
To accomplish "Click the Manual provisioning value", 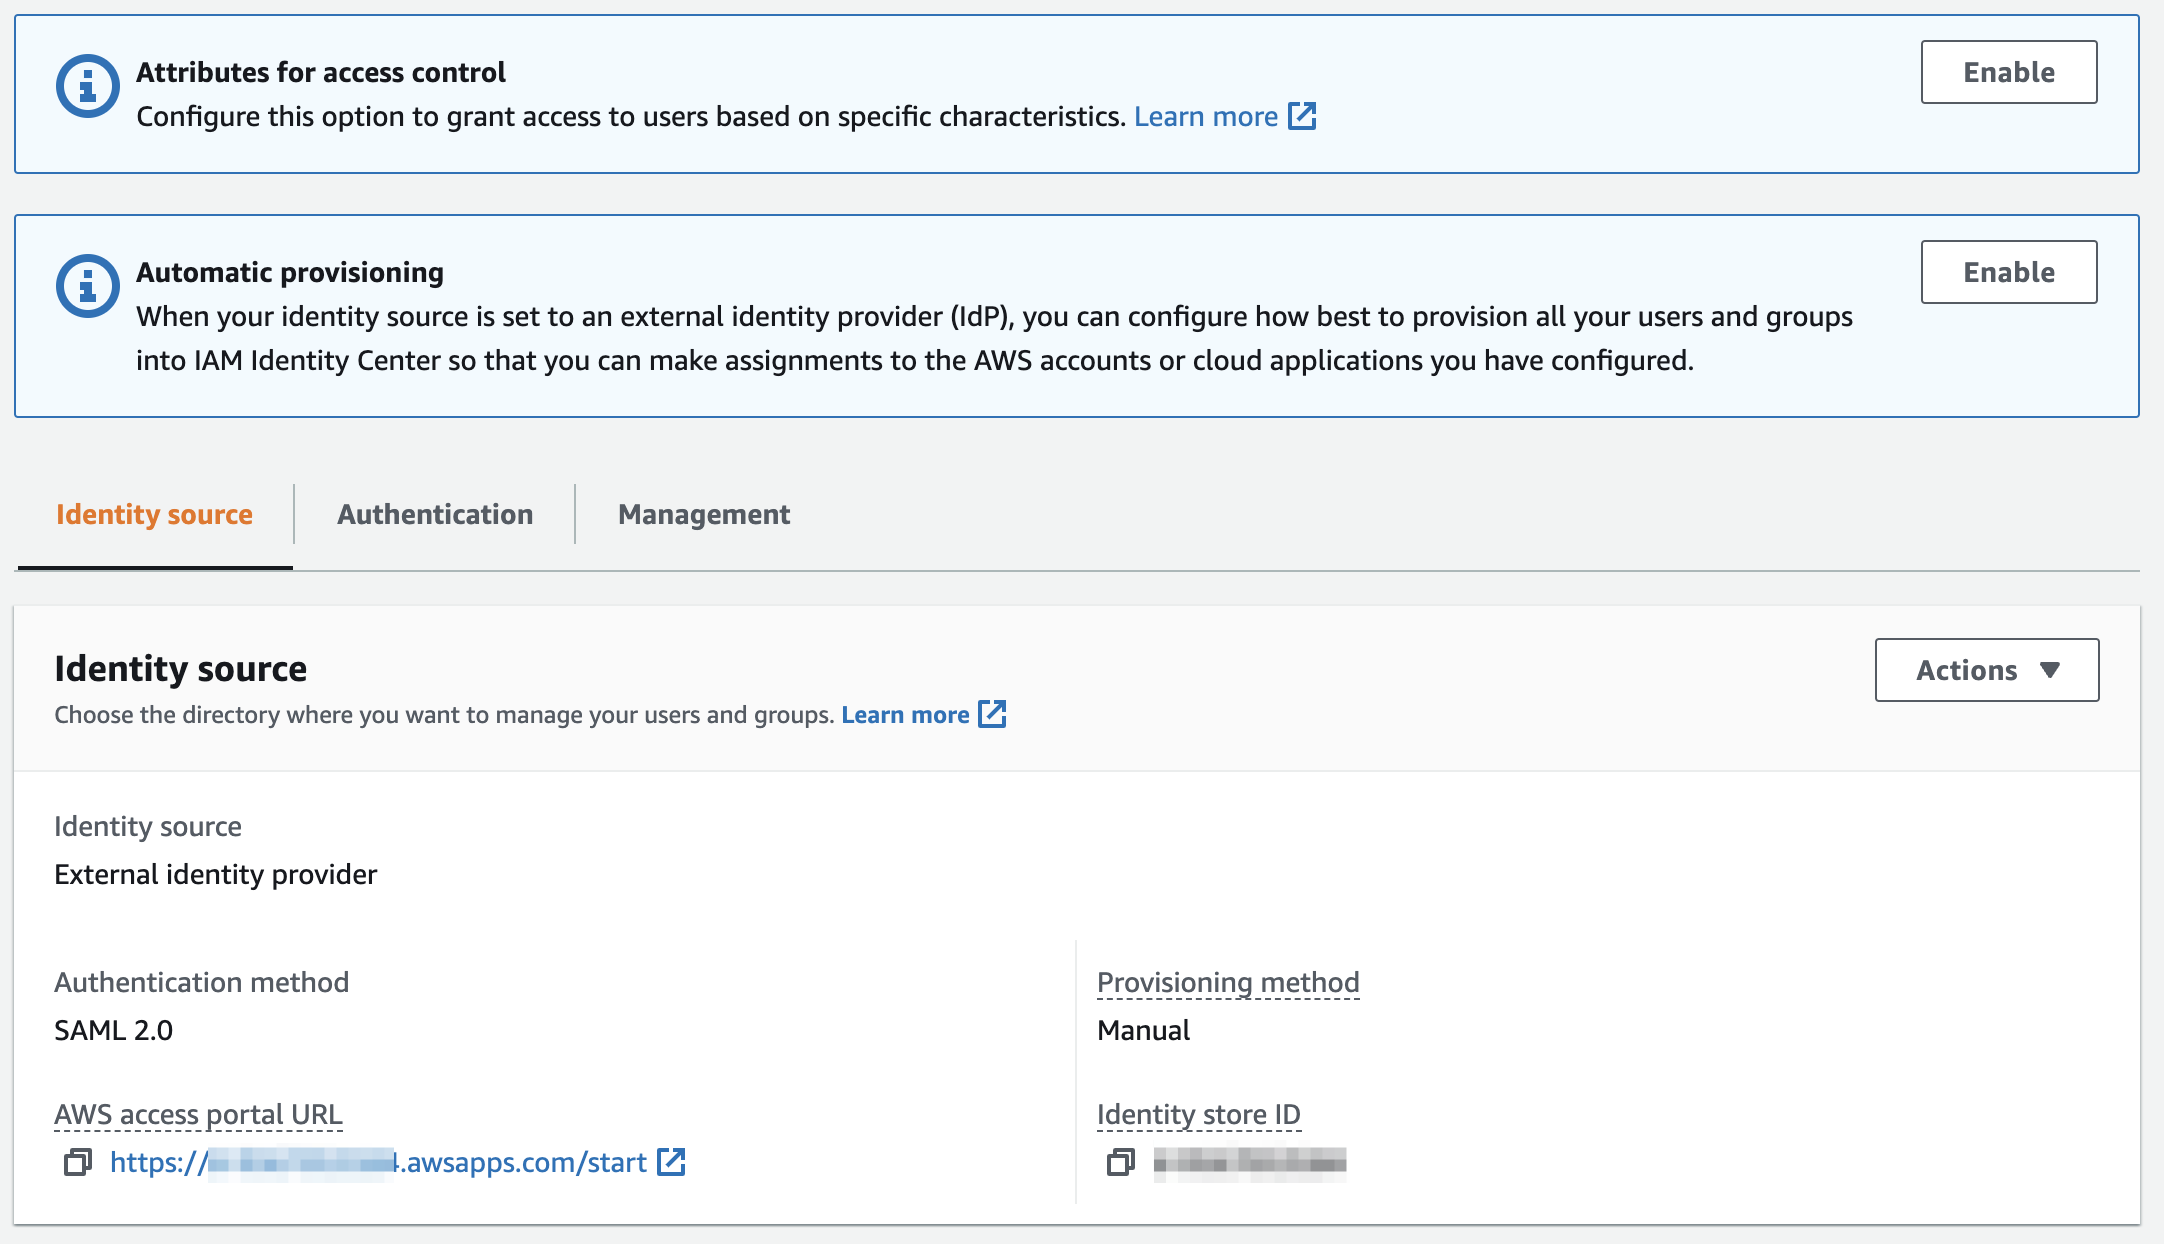I will [1143, 1030].
